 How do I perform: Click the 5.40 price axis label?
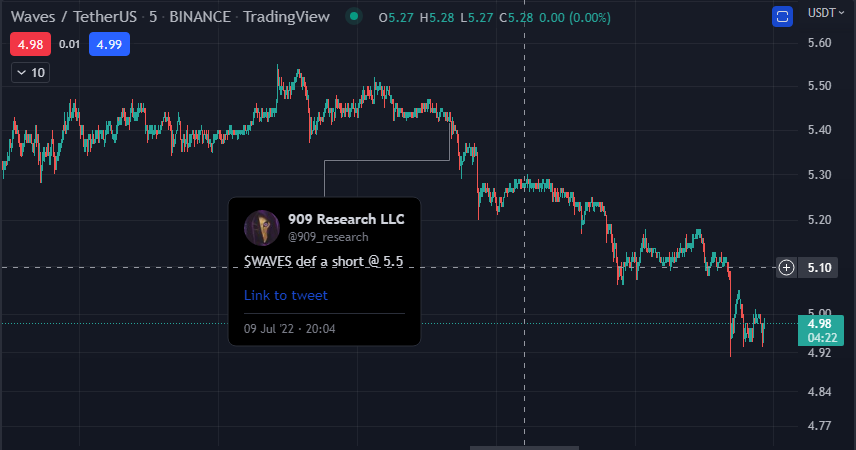(819, 130)
